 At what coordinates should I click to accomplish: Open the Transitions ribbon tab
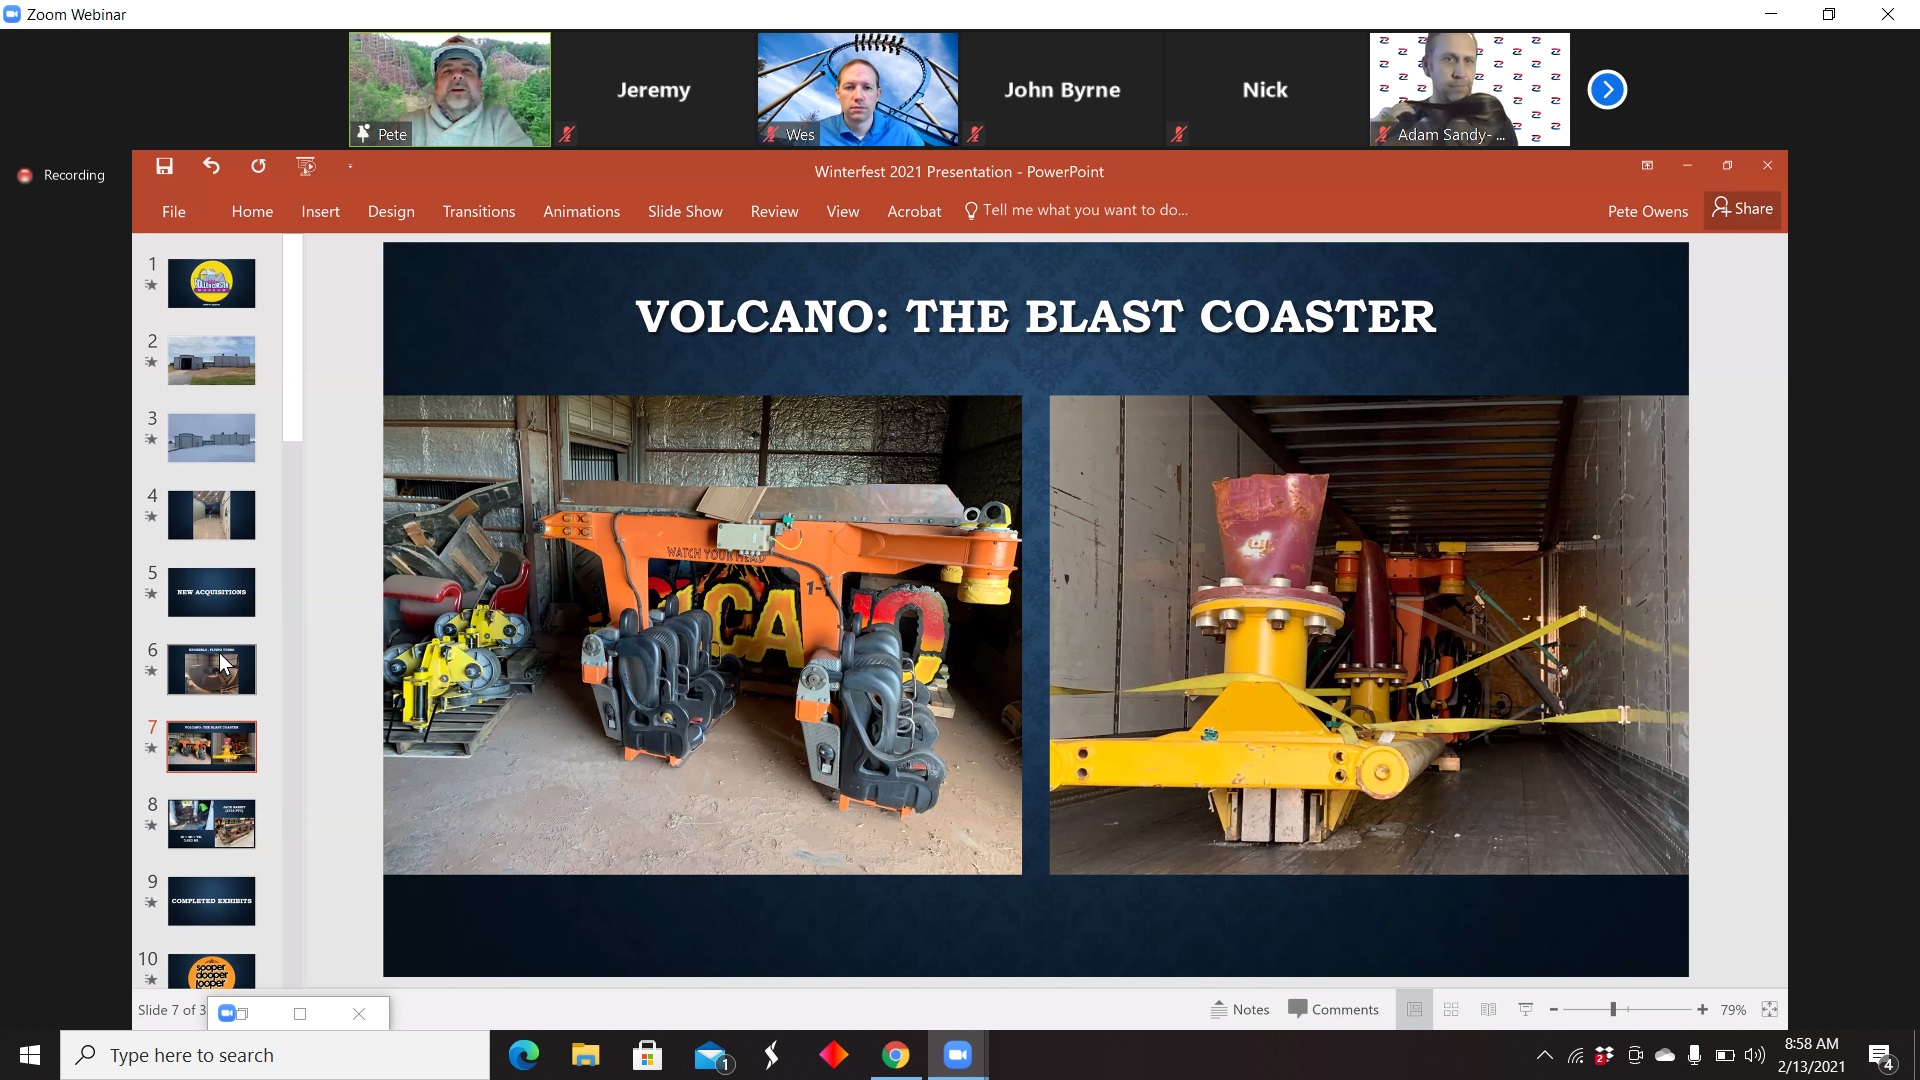479,211
